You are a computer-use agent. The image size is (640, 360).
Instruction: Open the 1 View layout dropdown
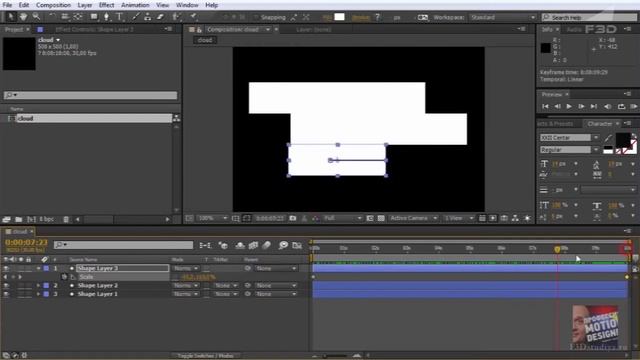tap(459, 218)
